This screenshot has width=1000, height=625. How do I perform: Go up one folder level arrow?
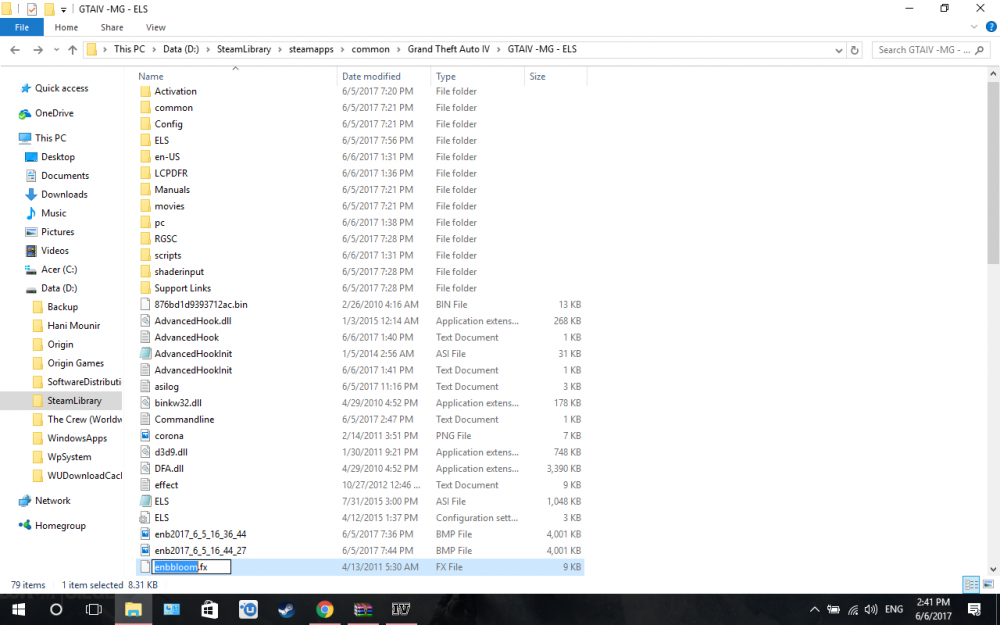pyautogui.click(x=73, y=50)
